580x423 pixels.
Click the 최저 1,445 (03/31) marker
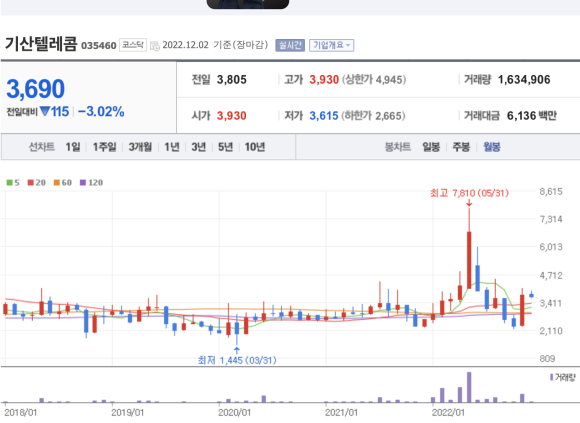(x=237, y=360)
